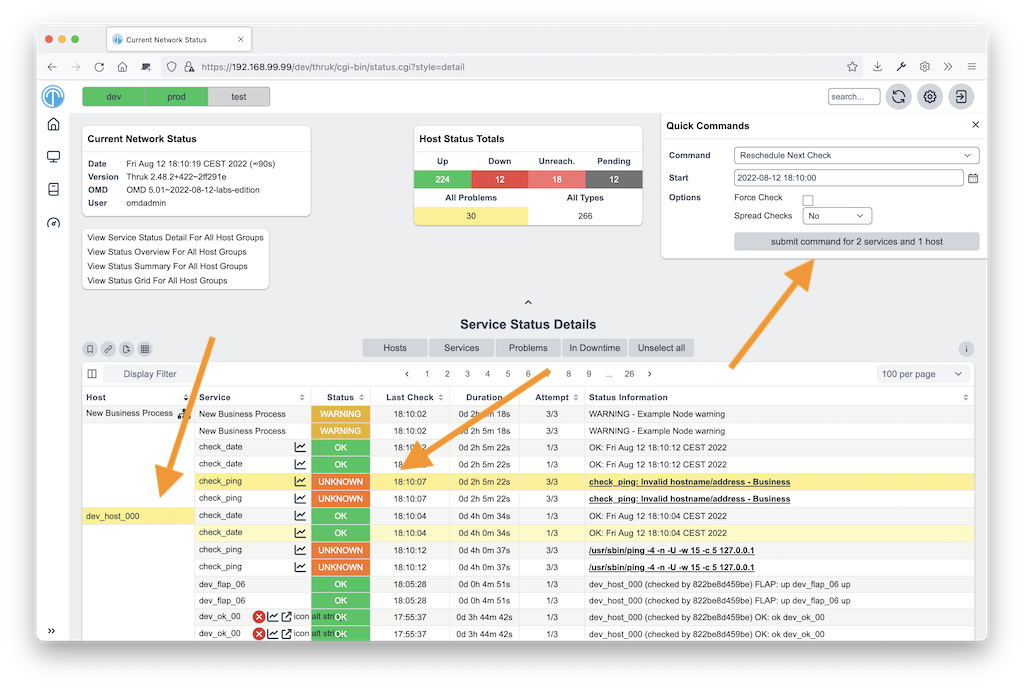Screen dimensions: 1024x689
Task: Click the info icon right of Unselect all
Action: tap(966, 349)
